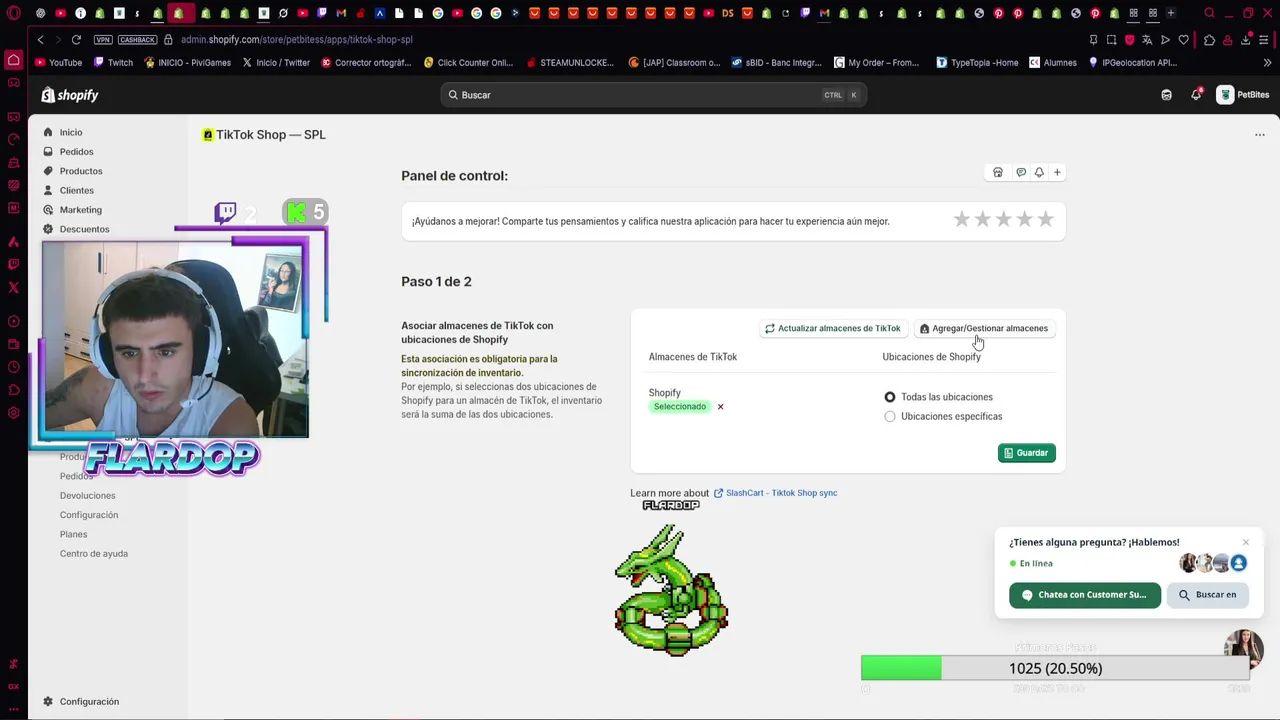This screenshot has width=1280, height=720.
Task: Click the green 1025 (20.50%) progress bar
Action: click(x=1055, y=668)
